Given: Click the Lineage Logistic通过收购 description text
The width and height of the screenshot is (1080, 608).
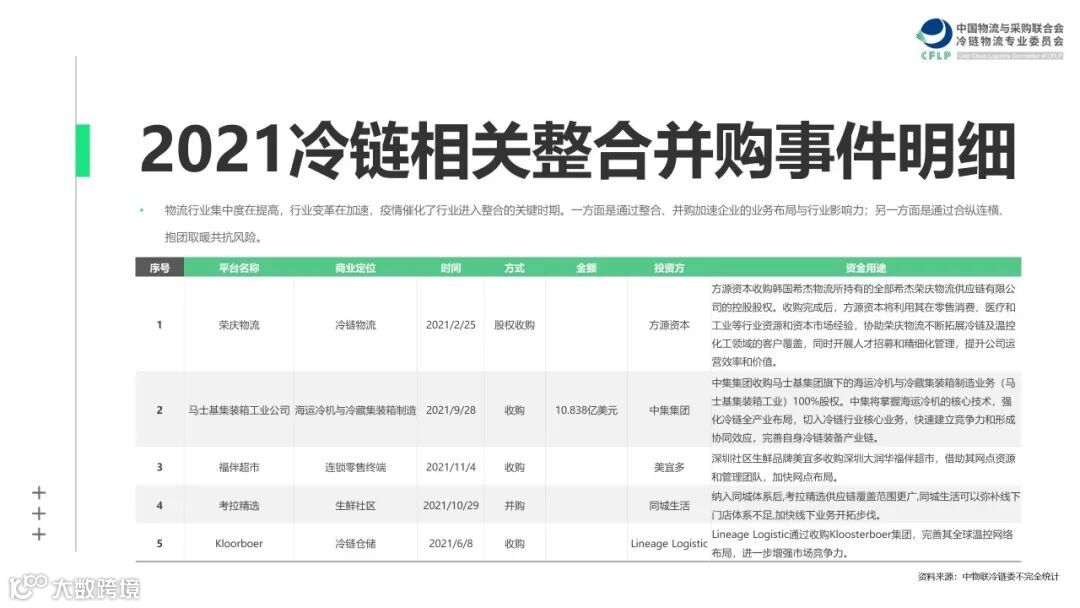Looking at the screenshot, I should pyautogui.click(x=862, y=543).
